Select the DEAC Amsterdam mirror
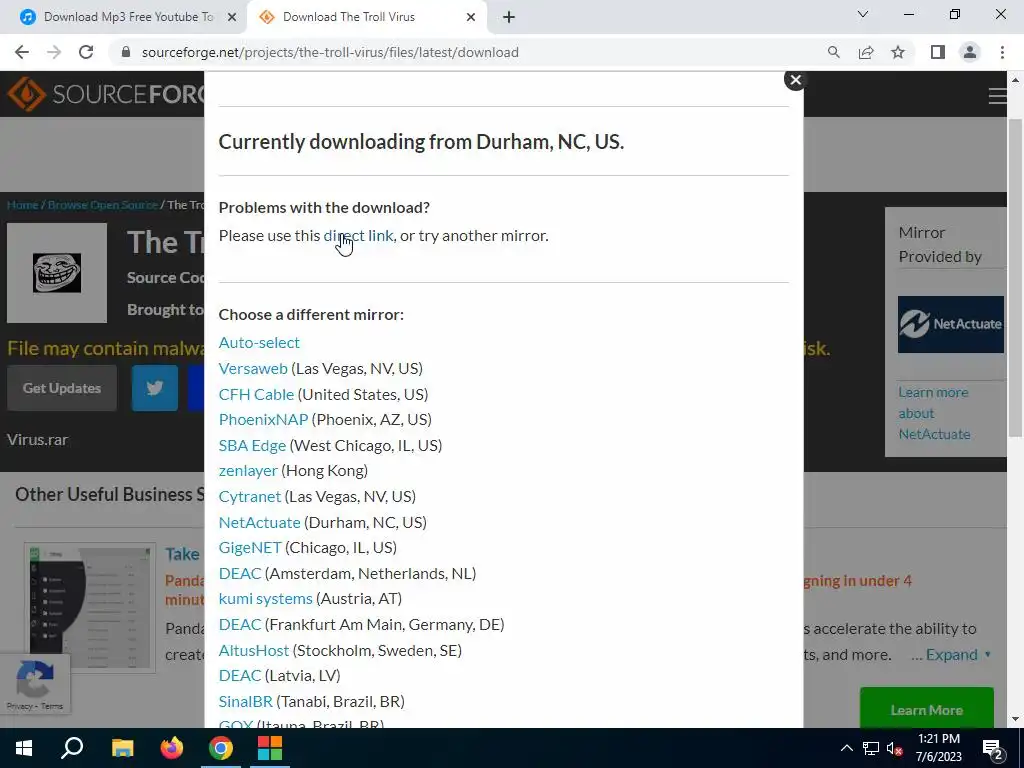Screen dimensions: 1024x768 coord(240,573)
